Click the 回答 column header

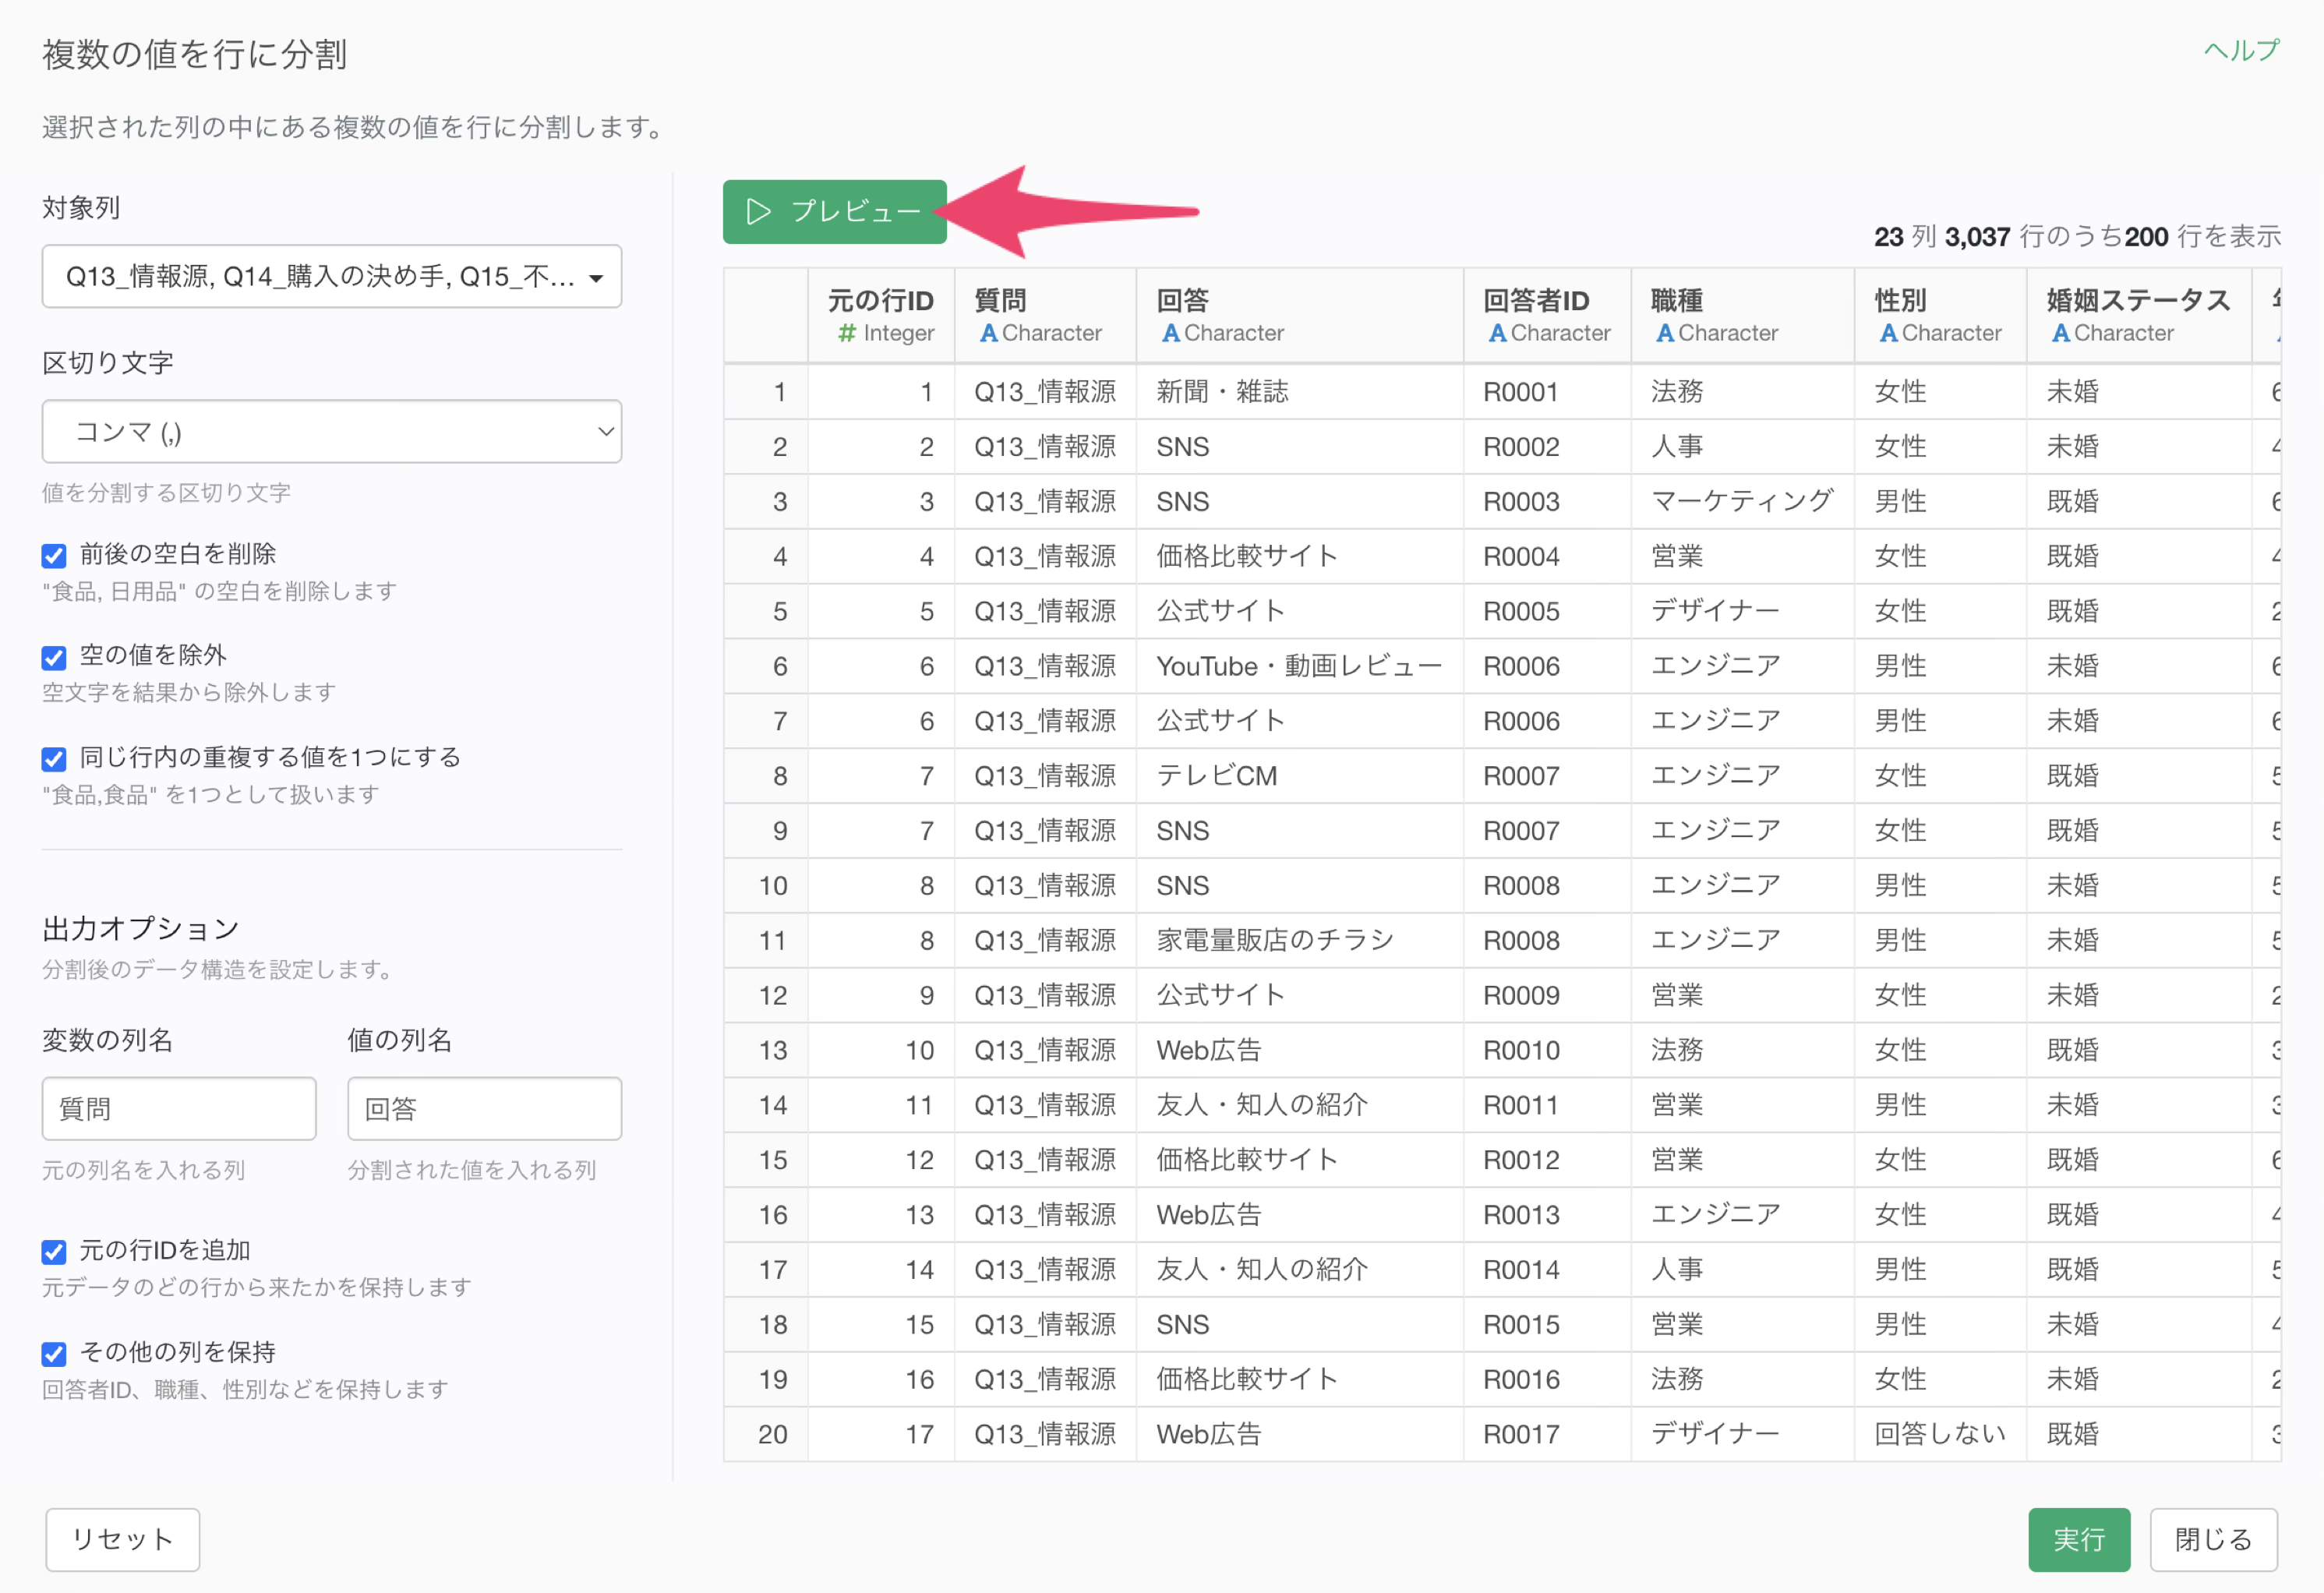click(x=1299, y=315)
